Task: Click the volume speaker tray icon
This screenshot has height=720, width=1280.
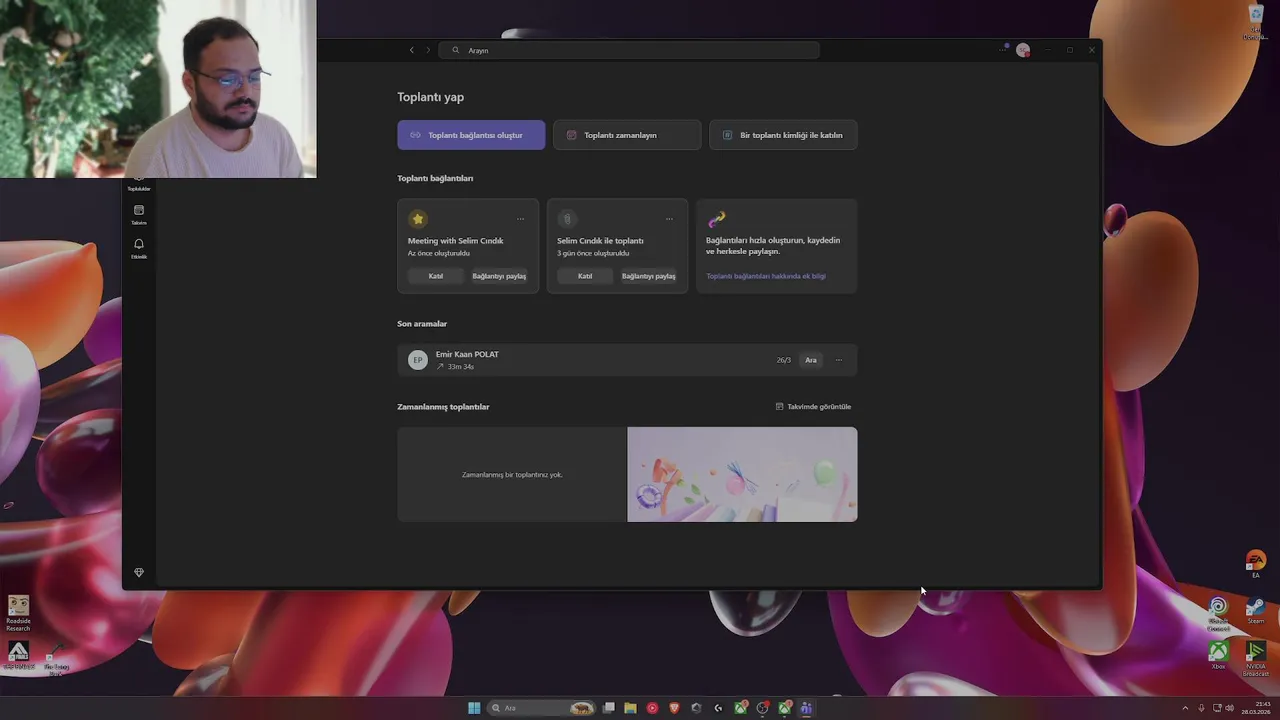Action: (x=1229, y=708)
